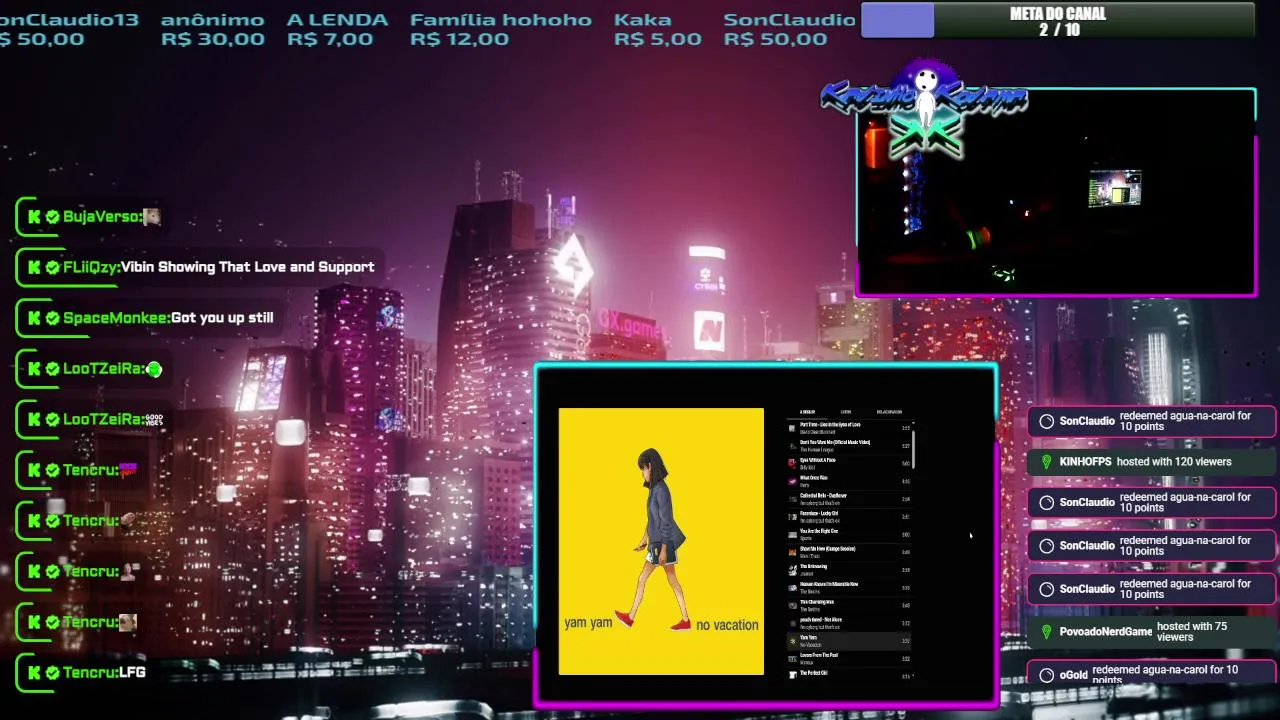
Task: Click the Show Me How song thumbnail
Action: tap(792, 551)
